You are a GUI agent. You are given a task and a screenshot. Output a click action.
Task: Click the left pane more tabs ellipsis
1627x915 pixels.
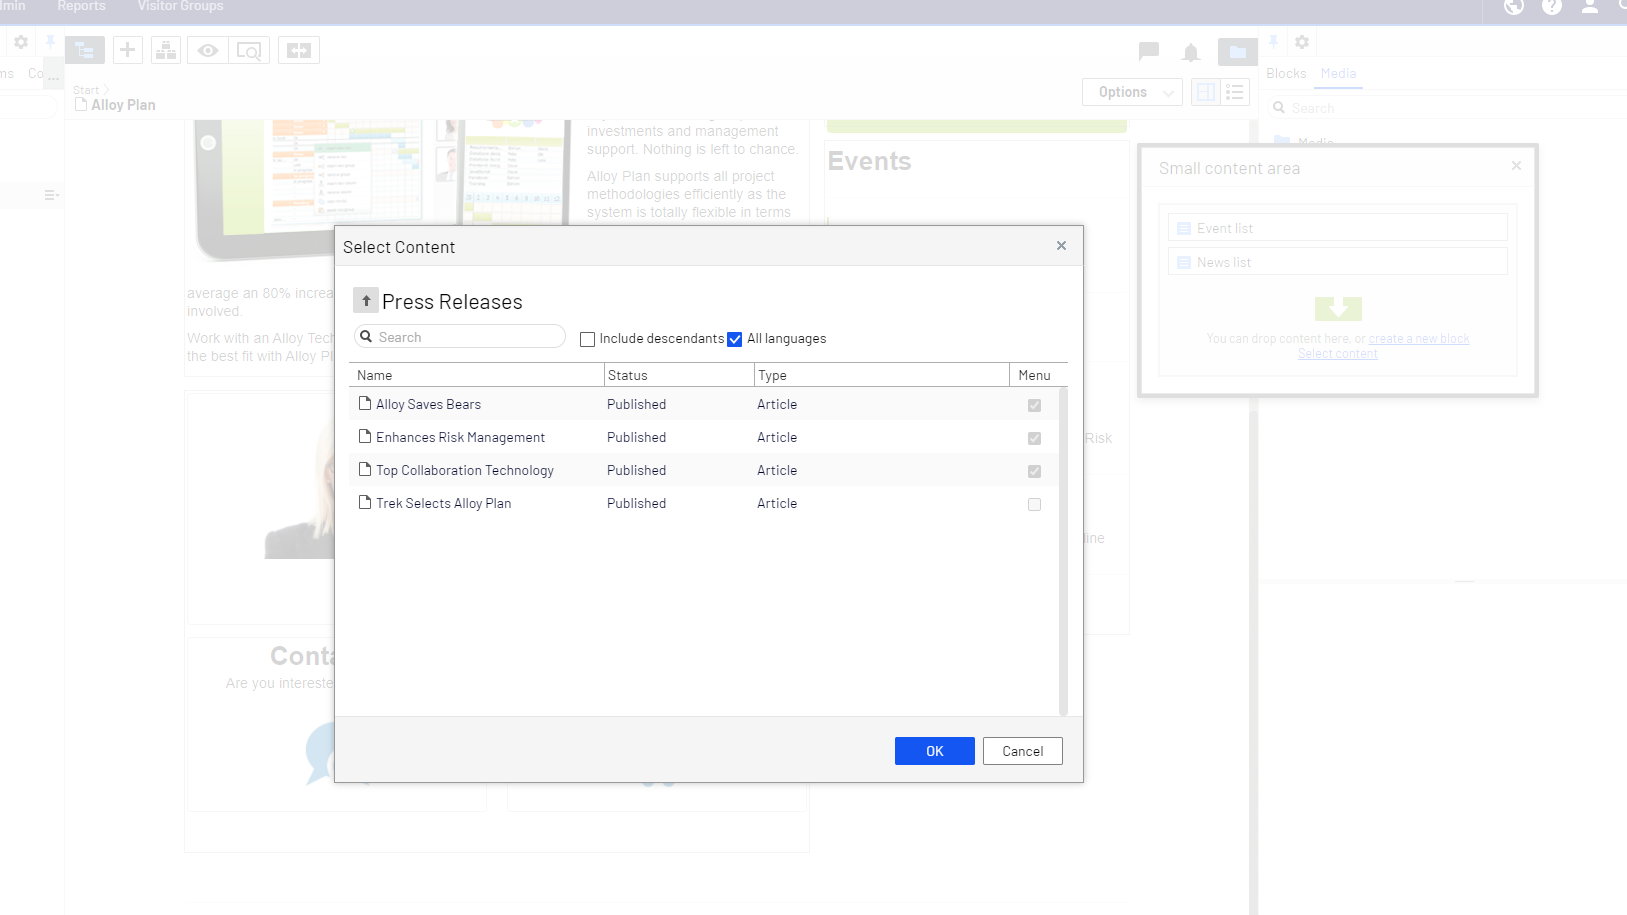click(x=53, y=75)
